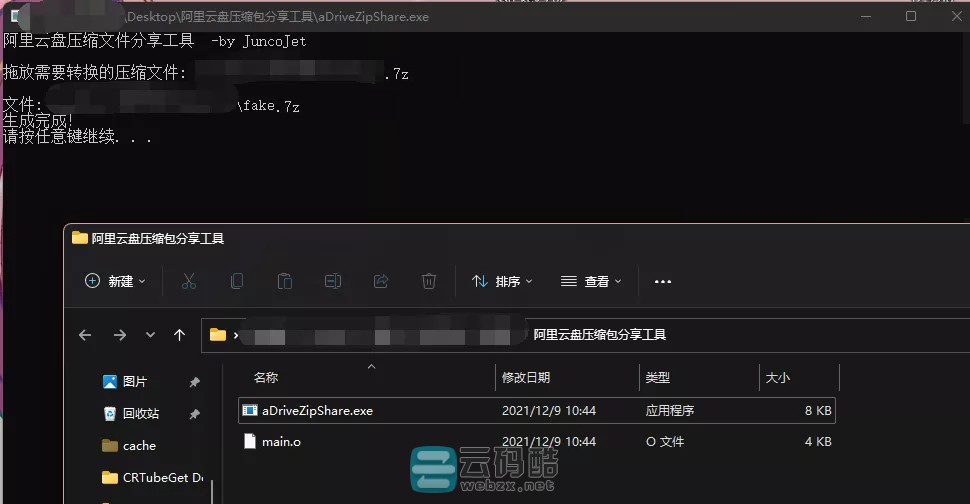Image resolution: width=970 pixels, height=504 pixels.
Task: Click 阿里云盘压缩包分享工具 breadcrumb in address bar
Action: click(599, 335)
